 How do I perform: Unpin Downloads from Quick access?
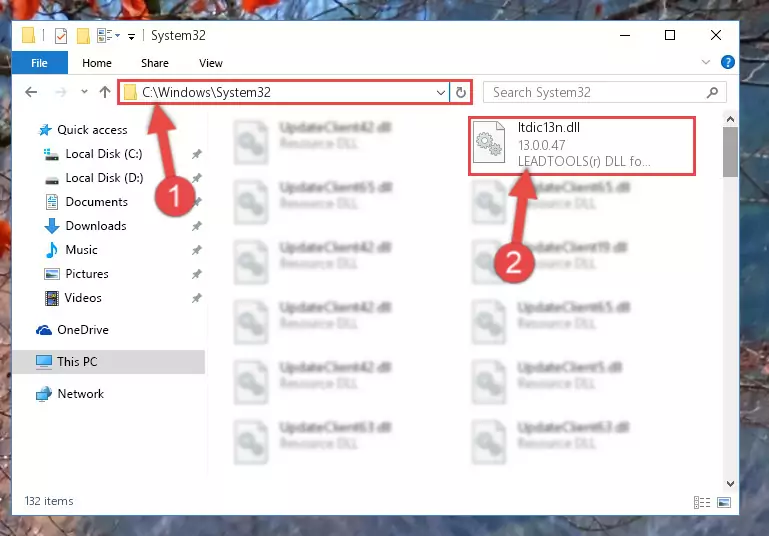(x=197, y=226)
